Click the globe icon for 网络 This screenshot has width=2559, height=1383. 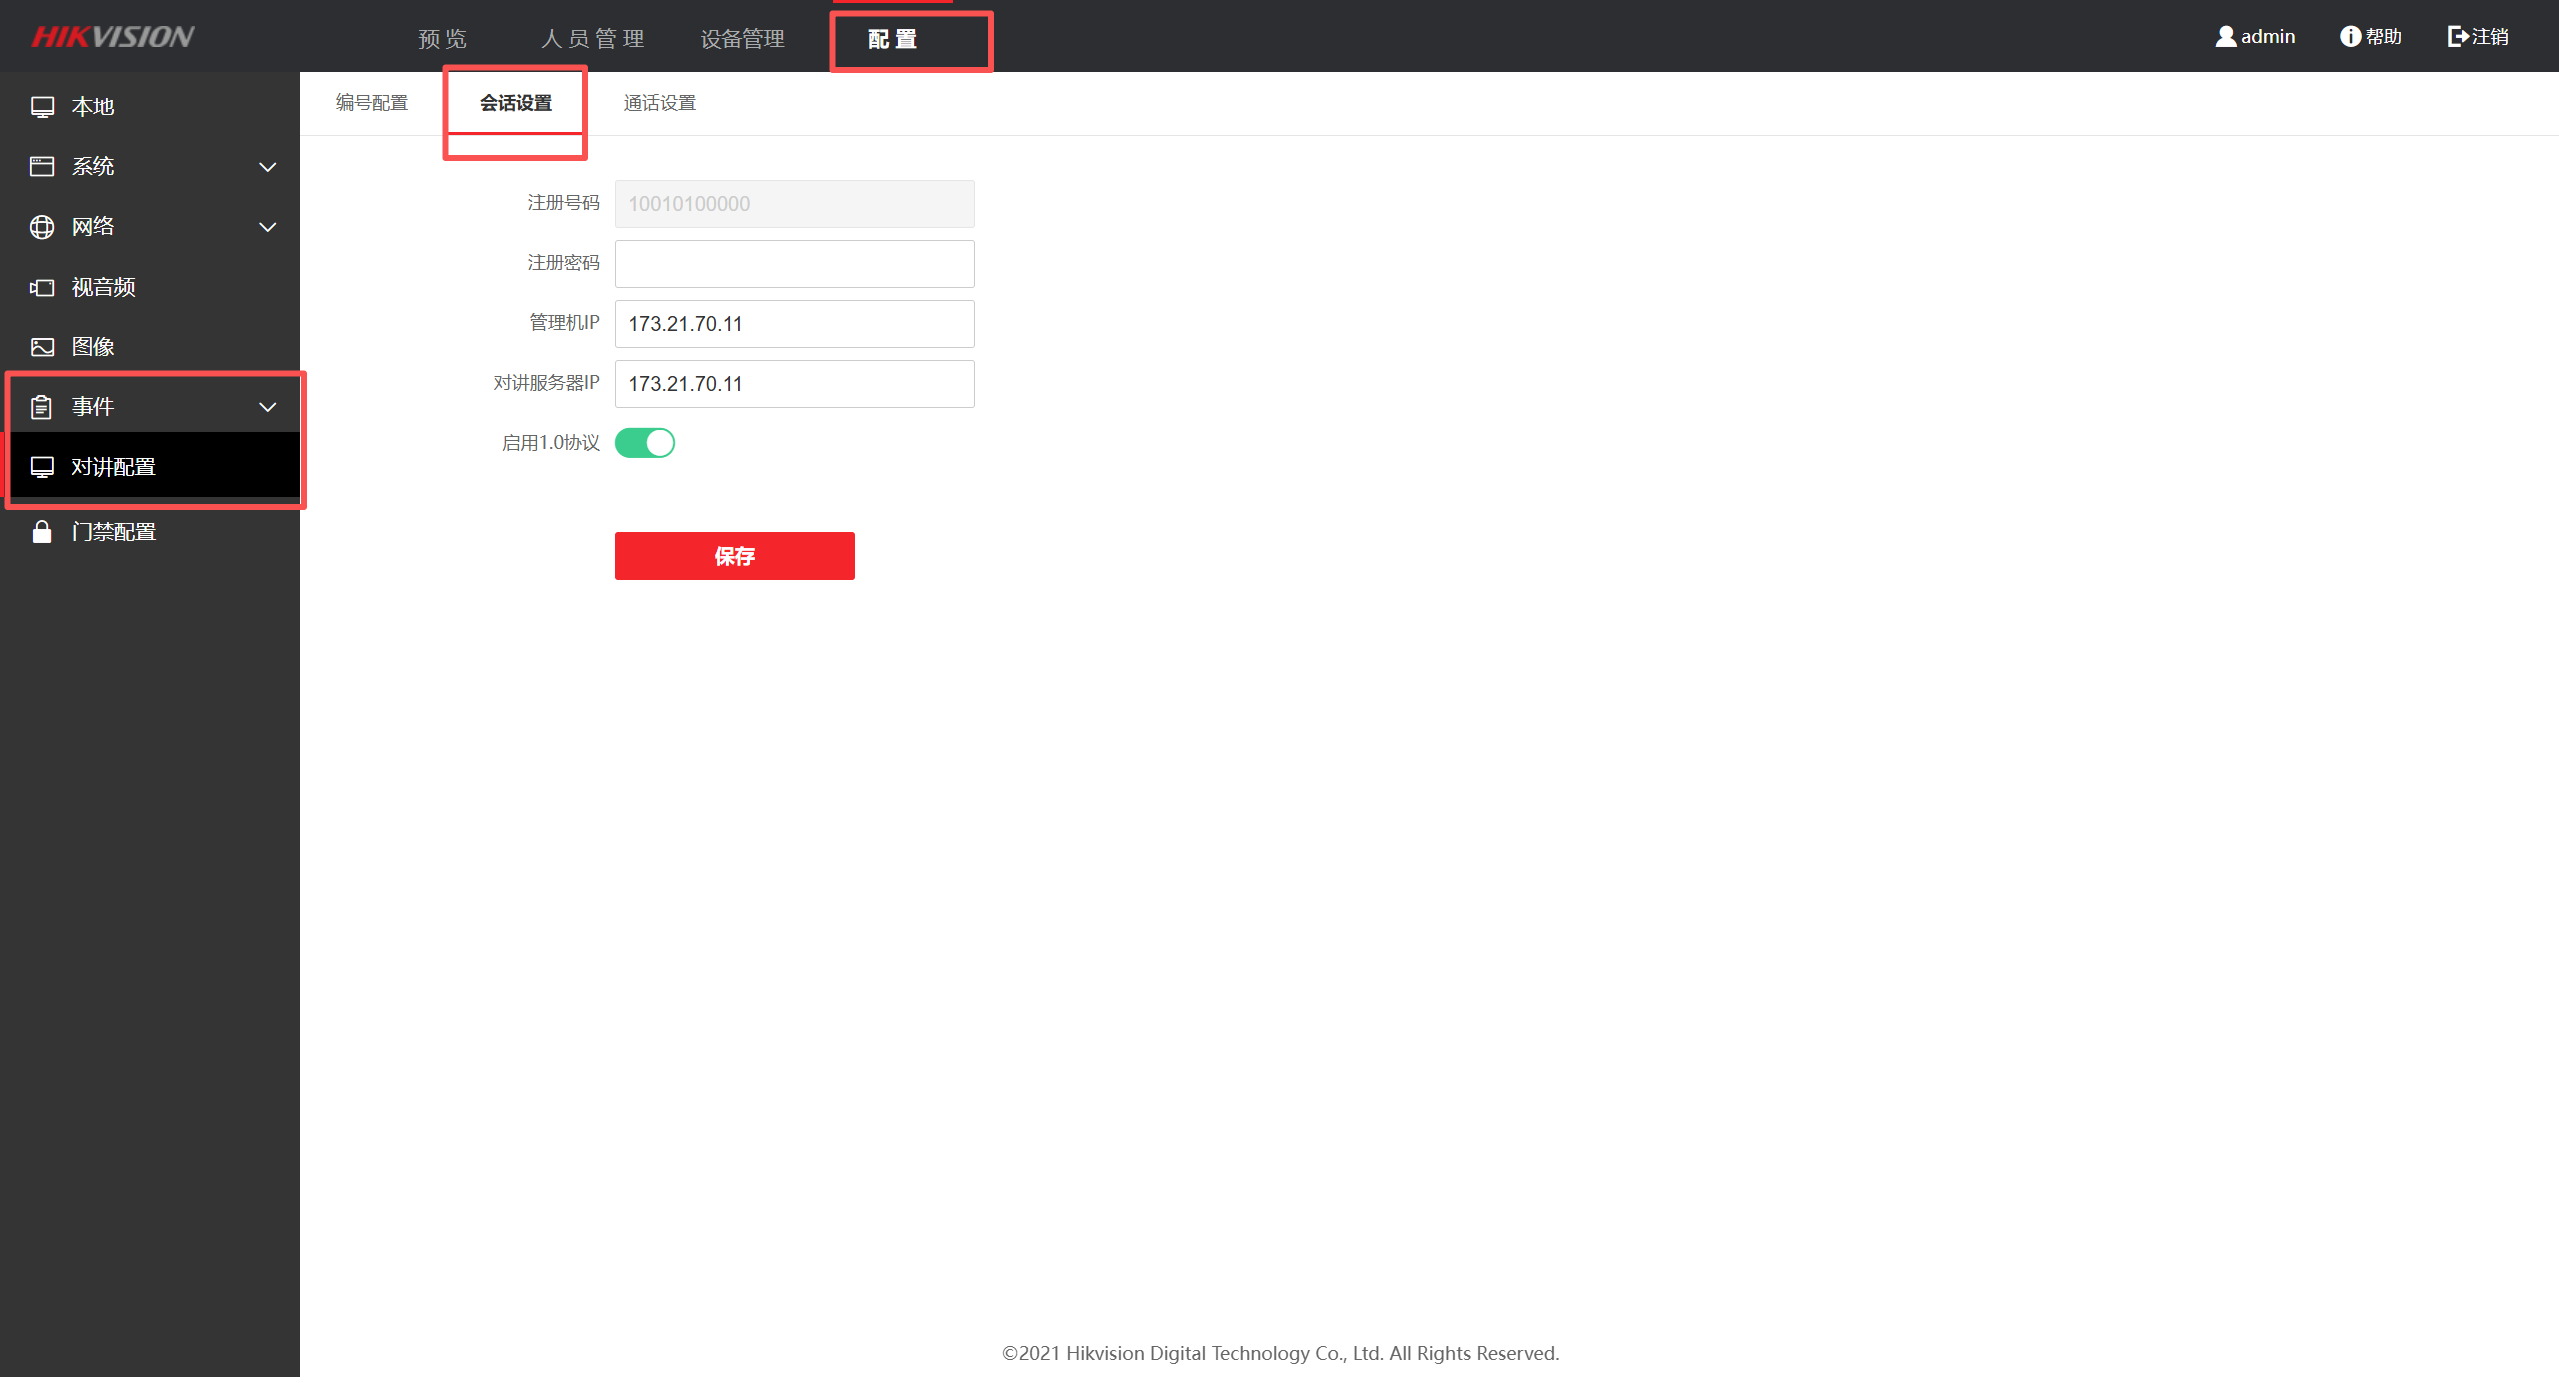tap(42, 227)
